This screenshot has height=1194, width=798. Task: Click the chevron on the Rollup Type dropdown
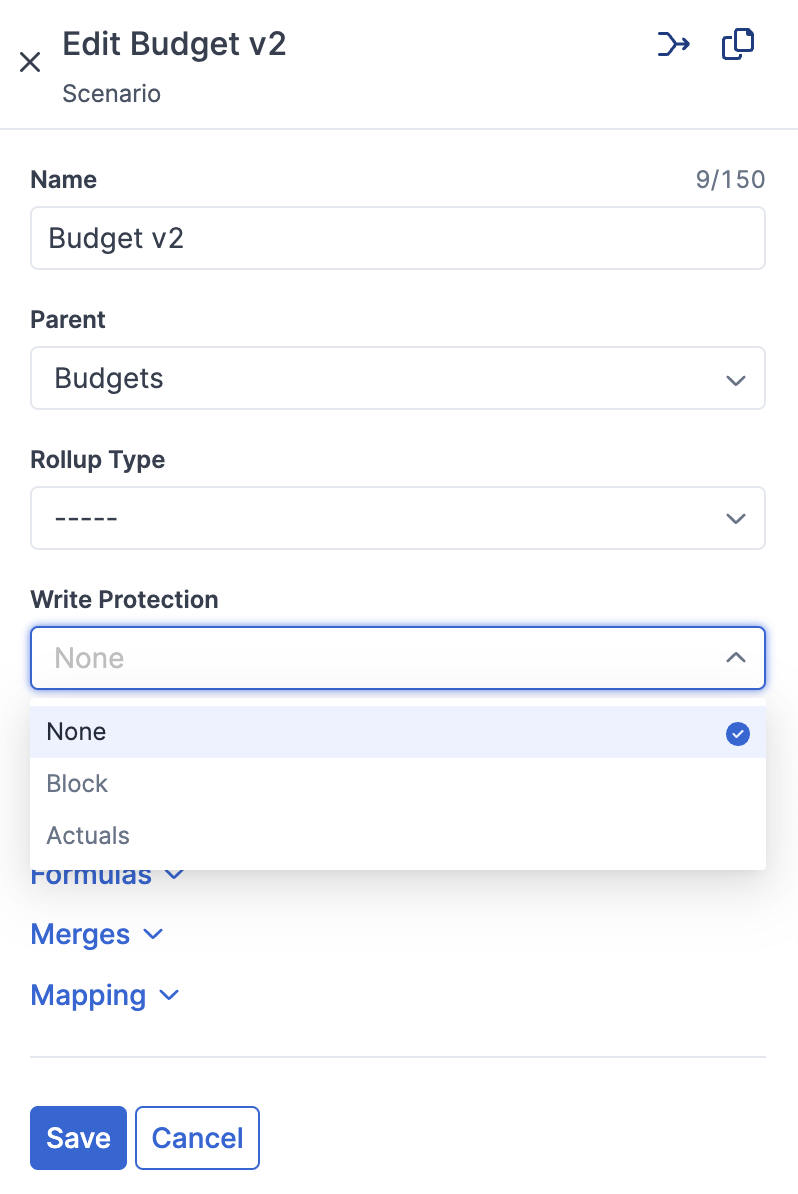pyautogui.click(x=736, y=518)
